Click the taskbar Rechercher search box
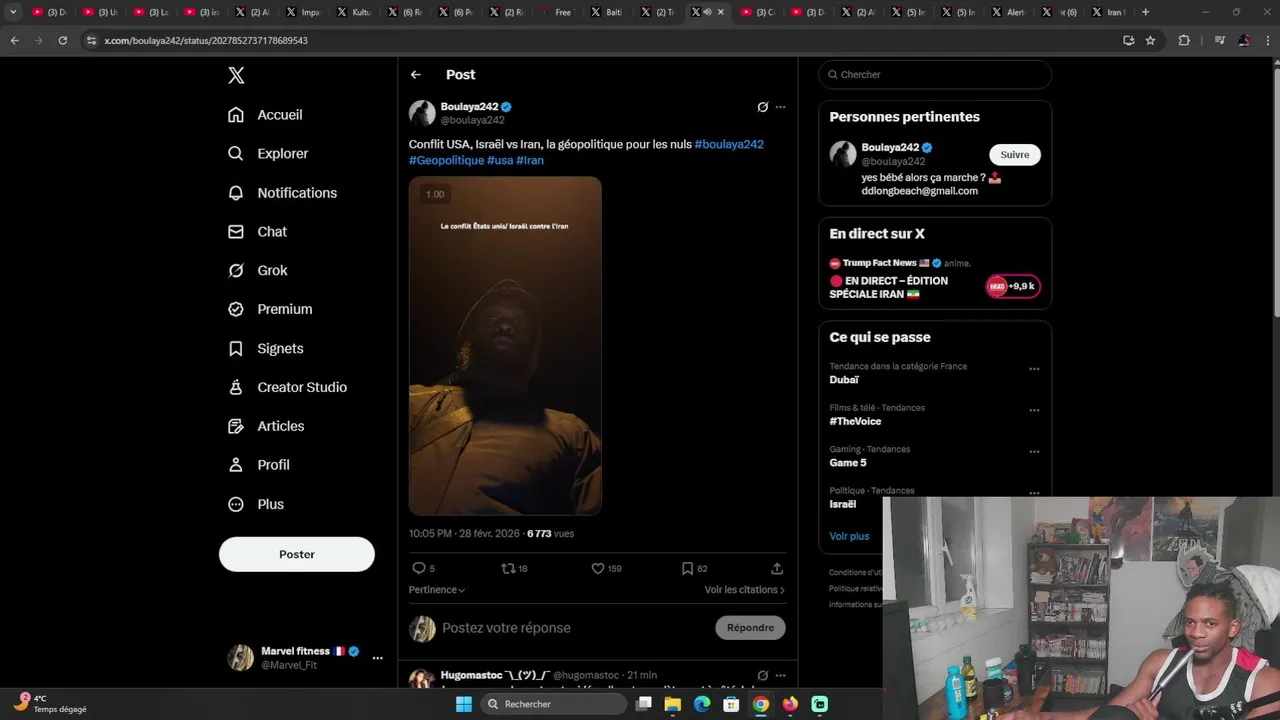The height and width of the screenshot is (720, 1280). 552,704
